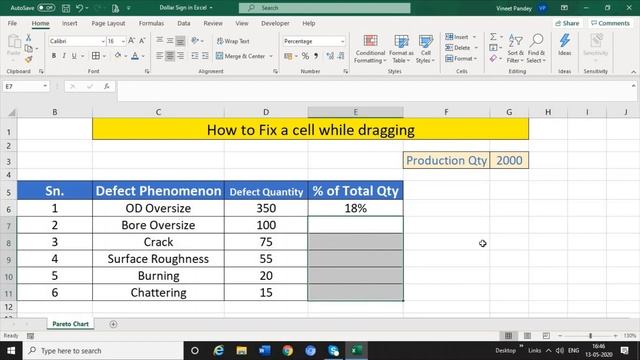
Task: Open Word from taskbar
Action: pyautogui.click(x=264, y=351)
